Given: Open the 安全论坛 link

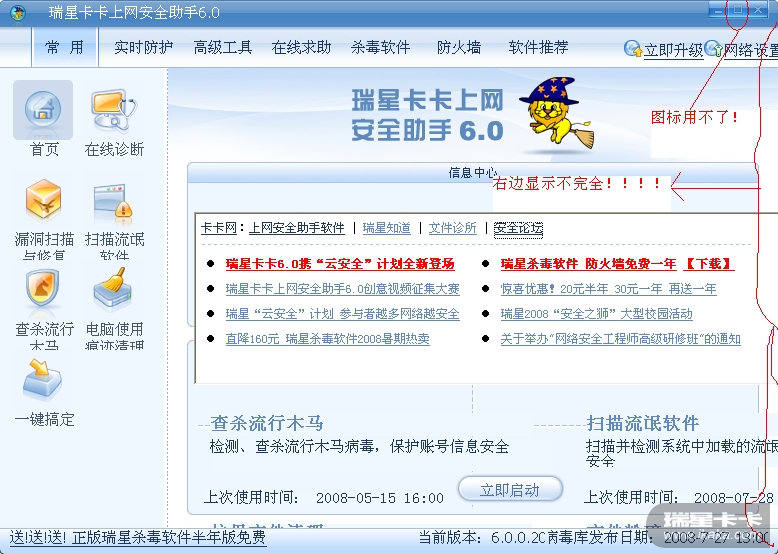Looking at the screenshot, I should pyautogui.click(x=519, y=228).
